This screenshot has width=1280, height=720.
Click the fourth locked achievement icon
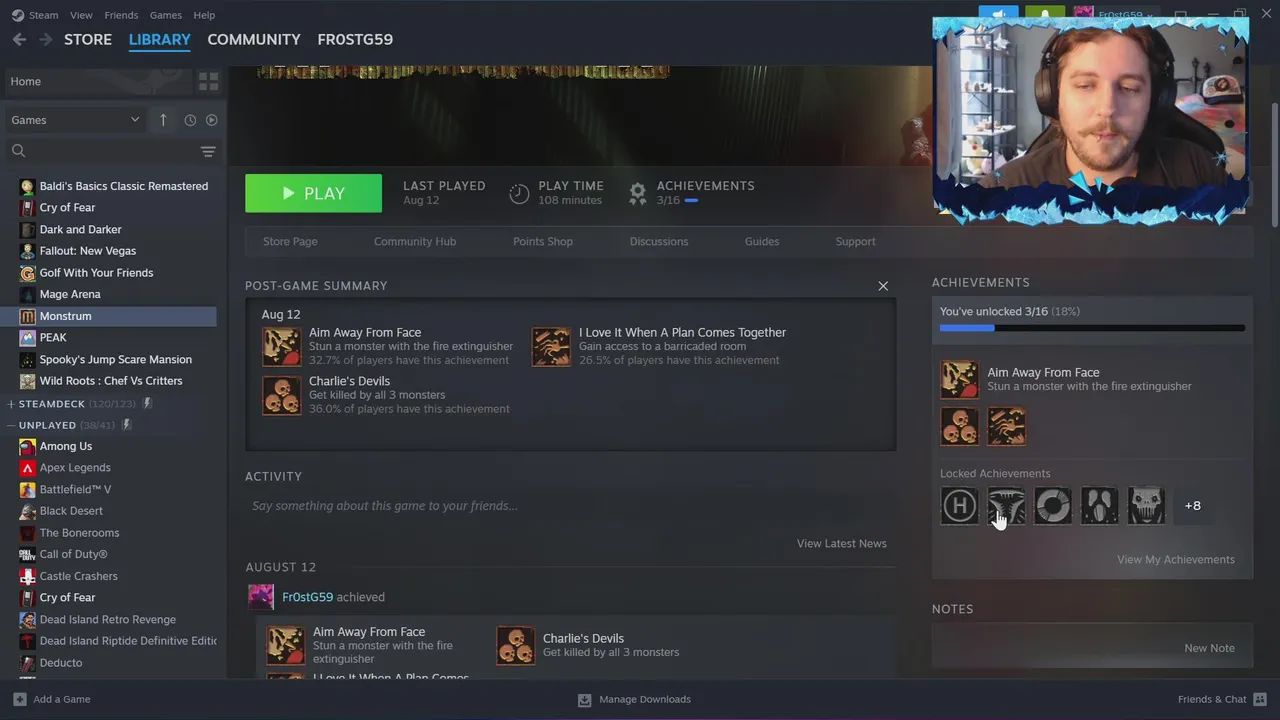point(1099,506)
